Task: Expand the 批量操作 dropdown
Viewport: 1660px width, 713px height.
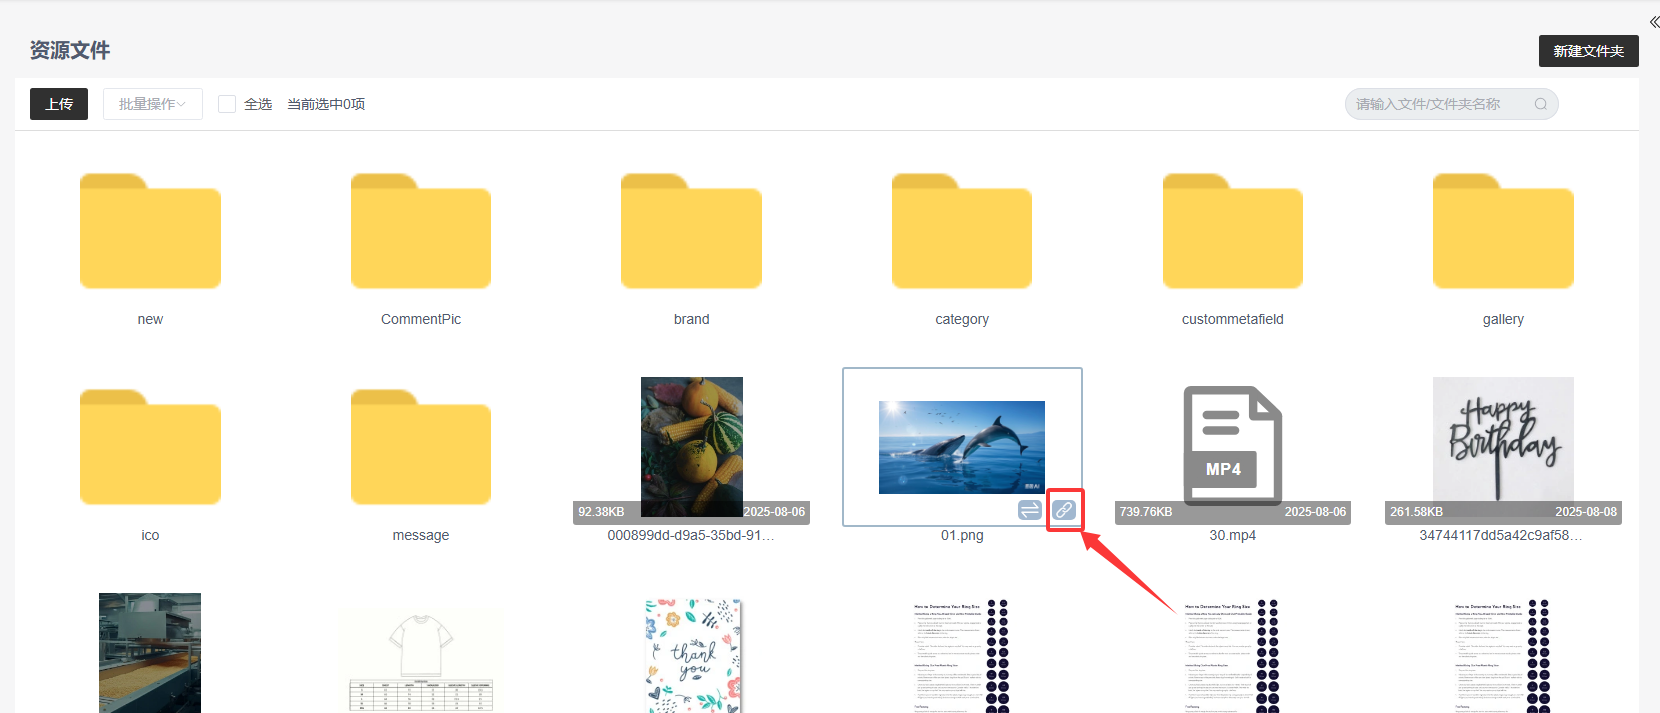Action: tap(152, 104)
